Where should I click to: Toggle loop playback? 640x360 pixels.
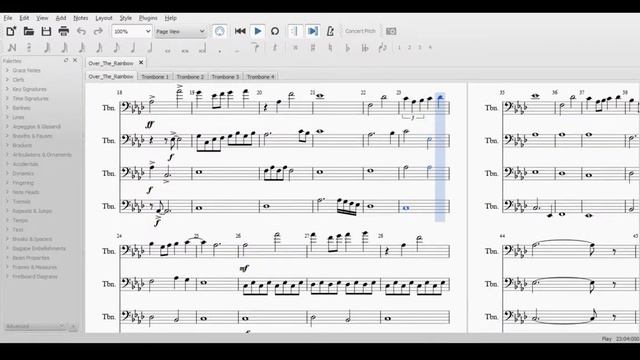point(275,31)
